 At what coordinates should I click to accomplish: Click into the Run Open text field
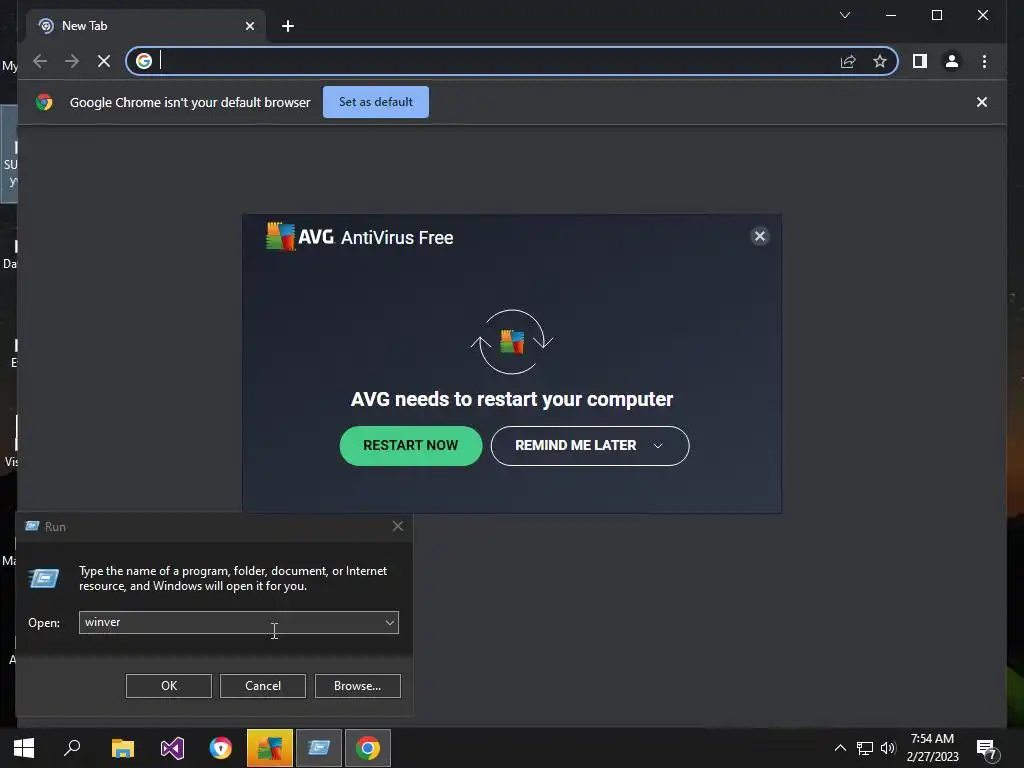[x=231, y=622]
